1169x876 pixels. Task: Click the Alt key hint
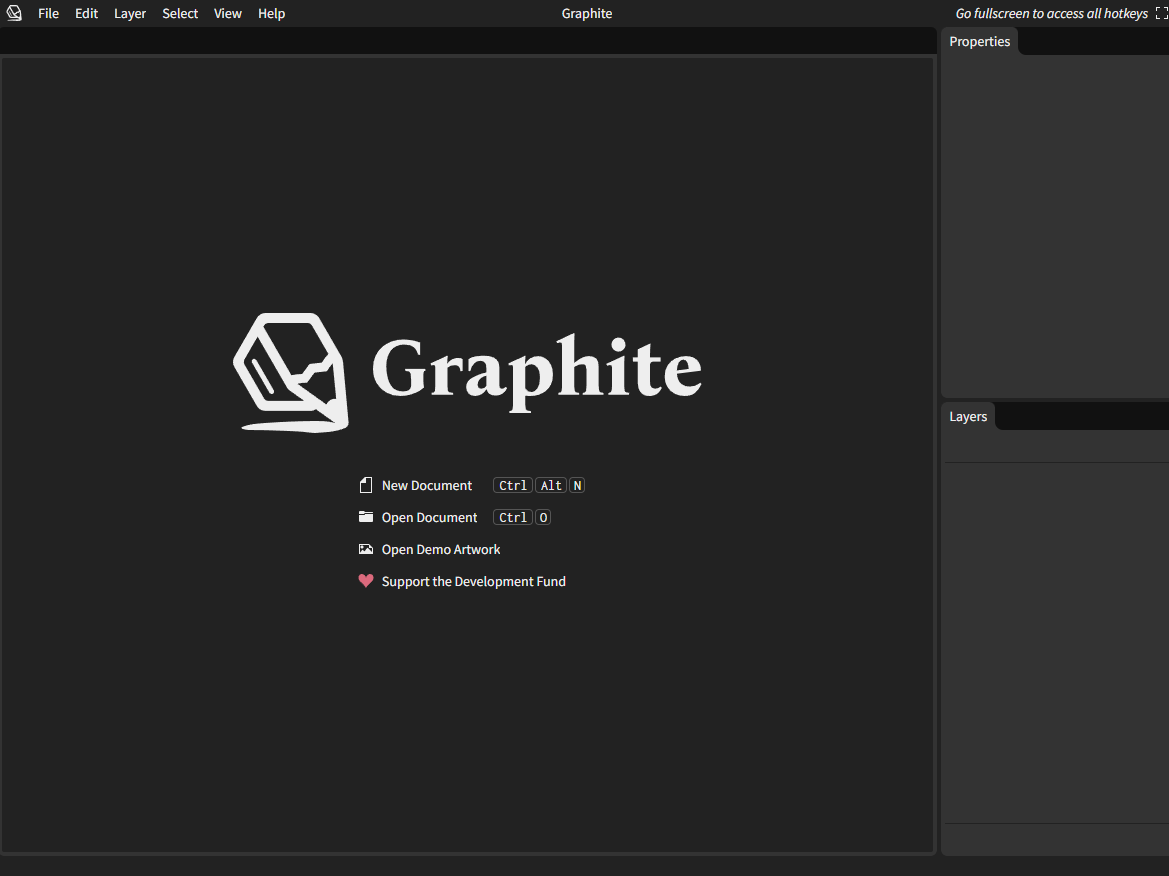click(x=551, y=485)
